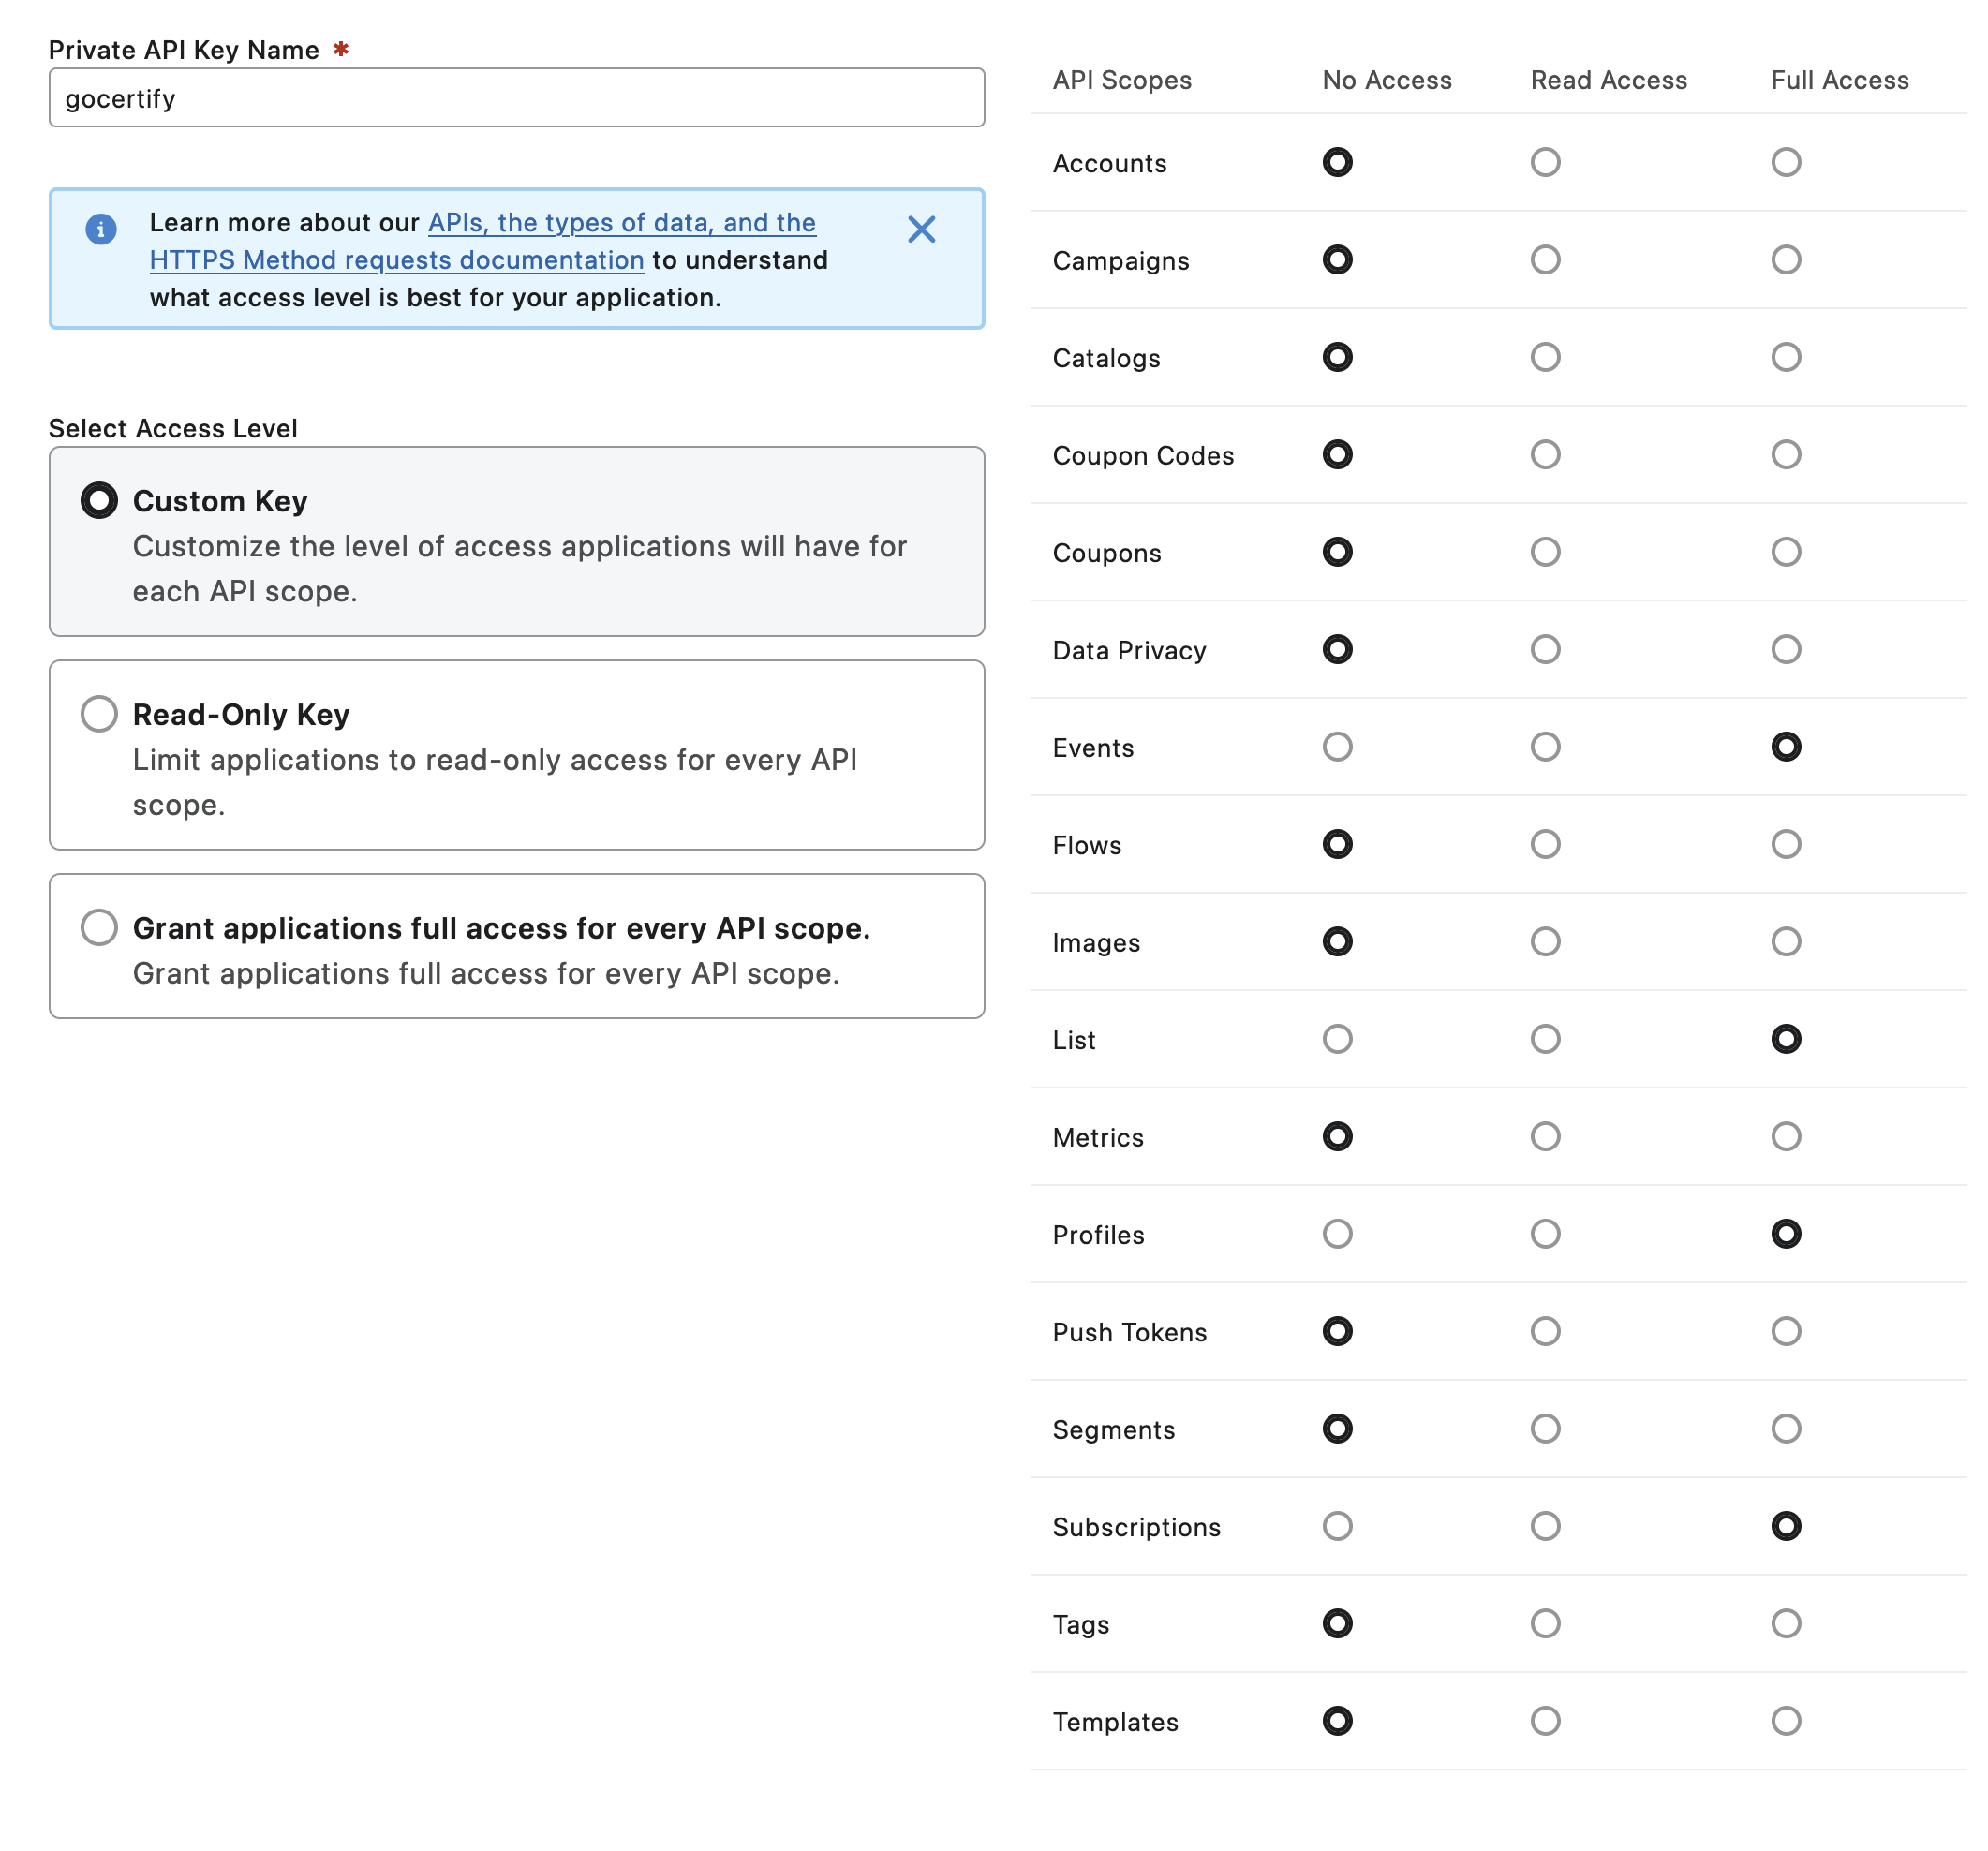
Task: Set Profiles scope to No Access
Action: click(x=1337, y=1234)
